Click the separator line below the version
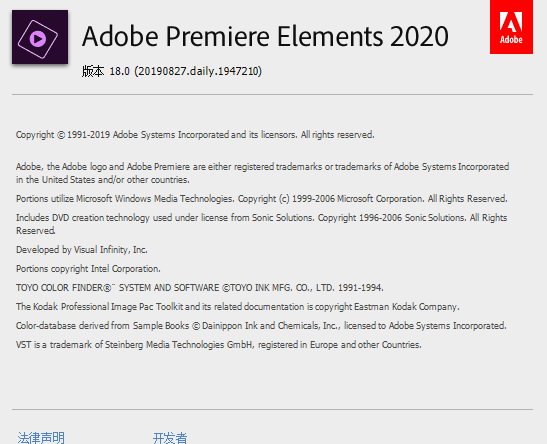 pos(272,94)
